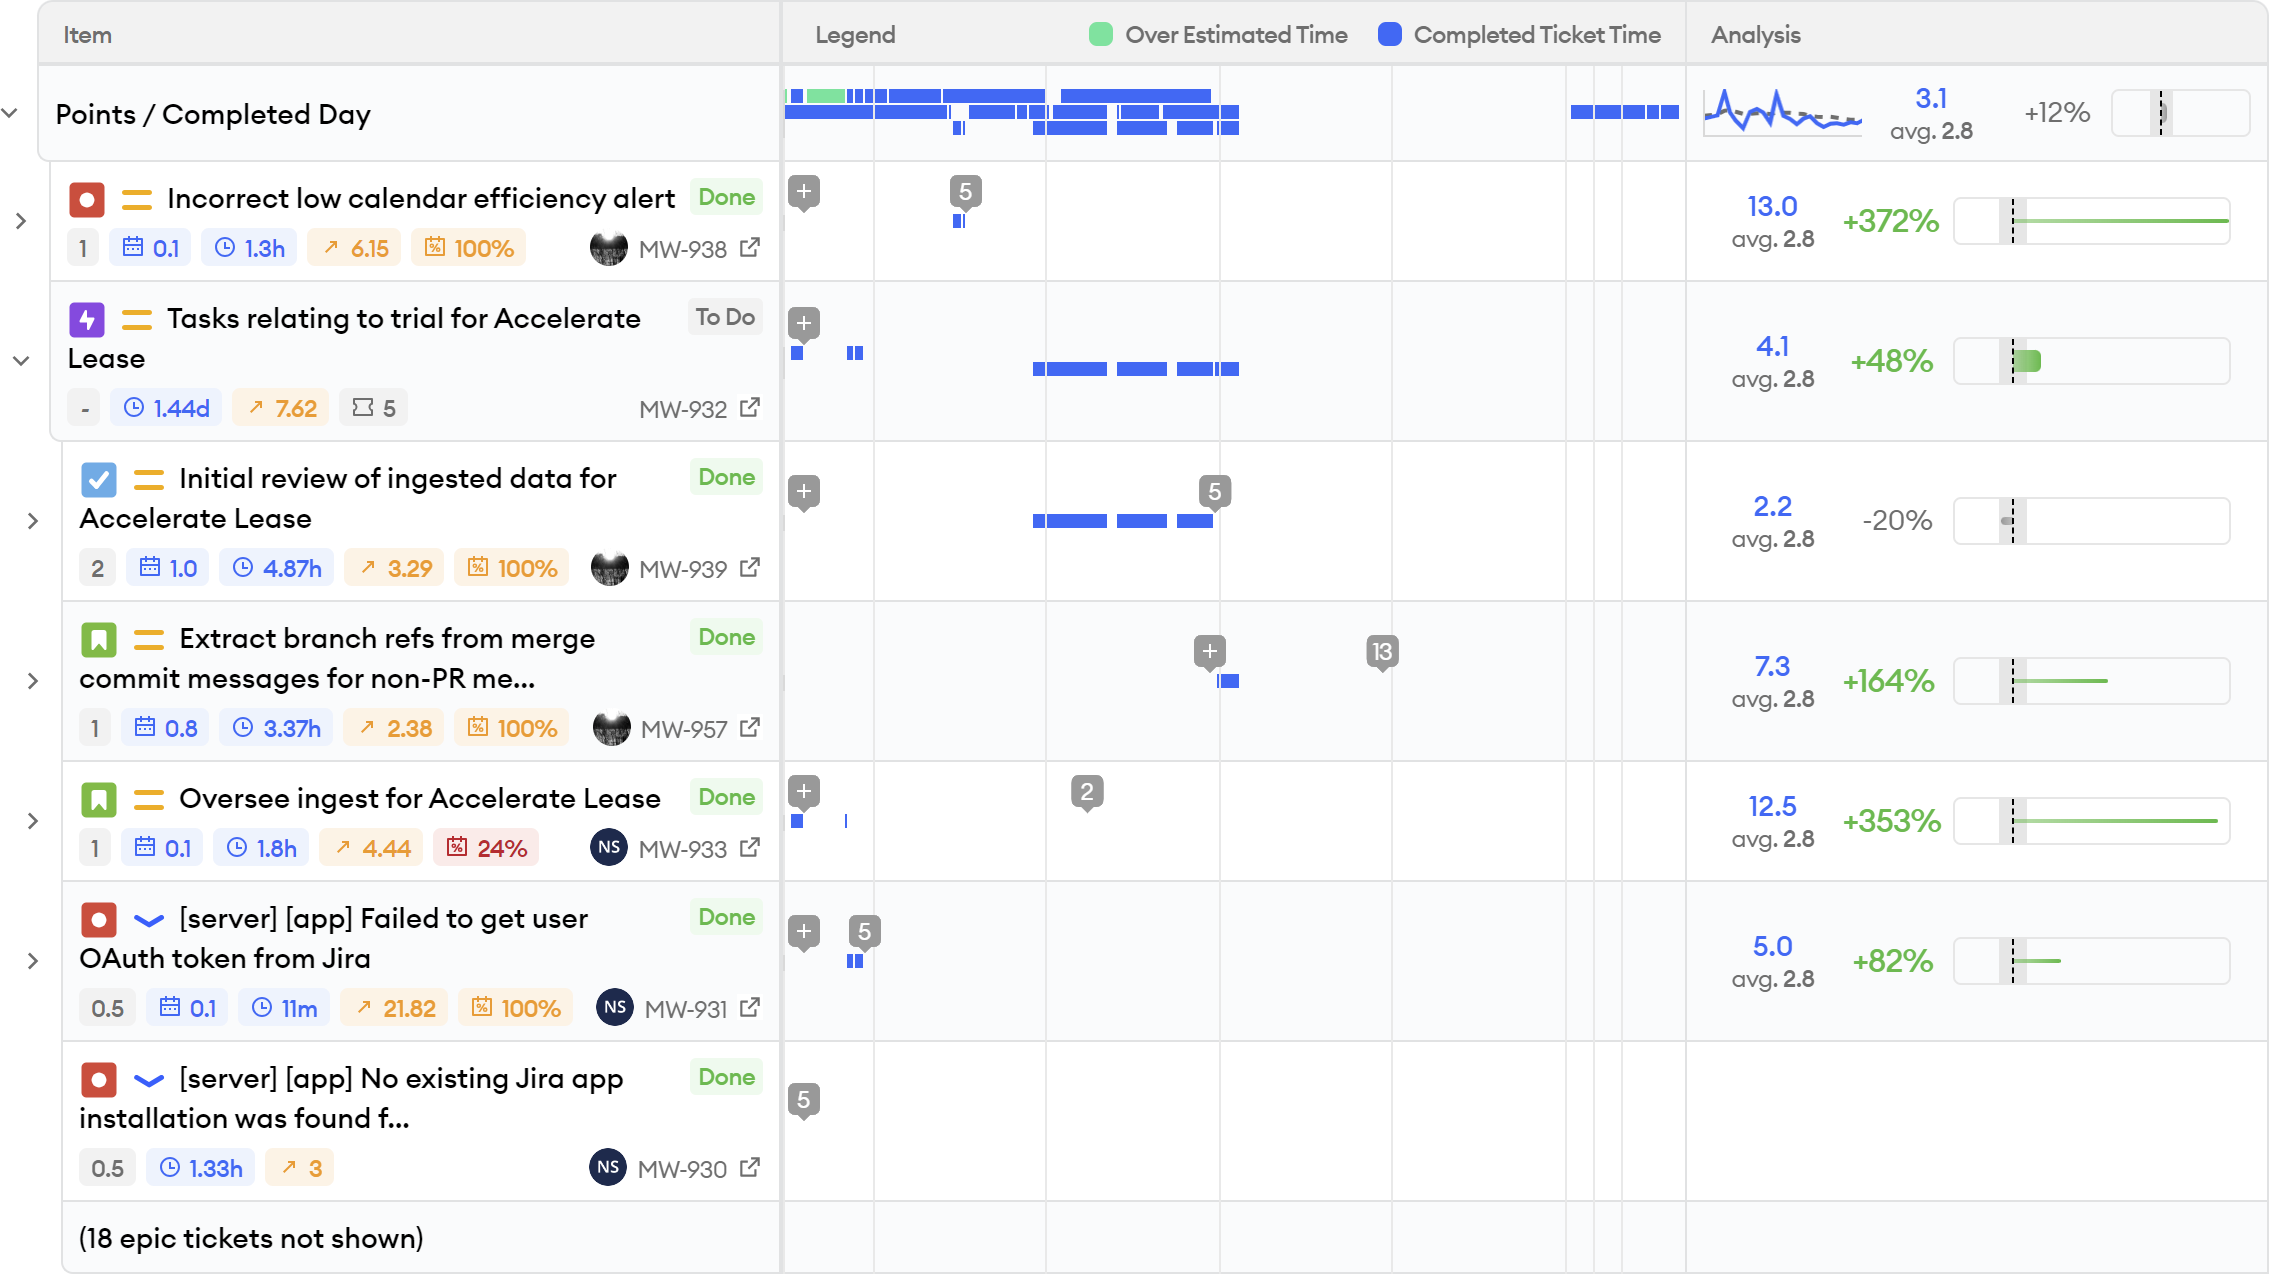Click '(18 epic tickets not shown)' text

[251, 1238]
